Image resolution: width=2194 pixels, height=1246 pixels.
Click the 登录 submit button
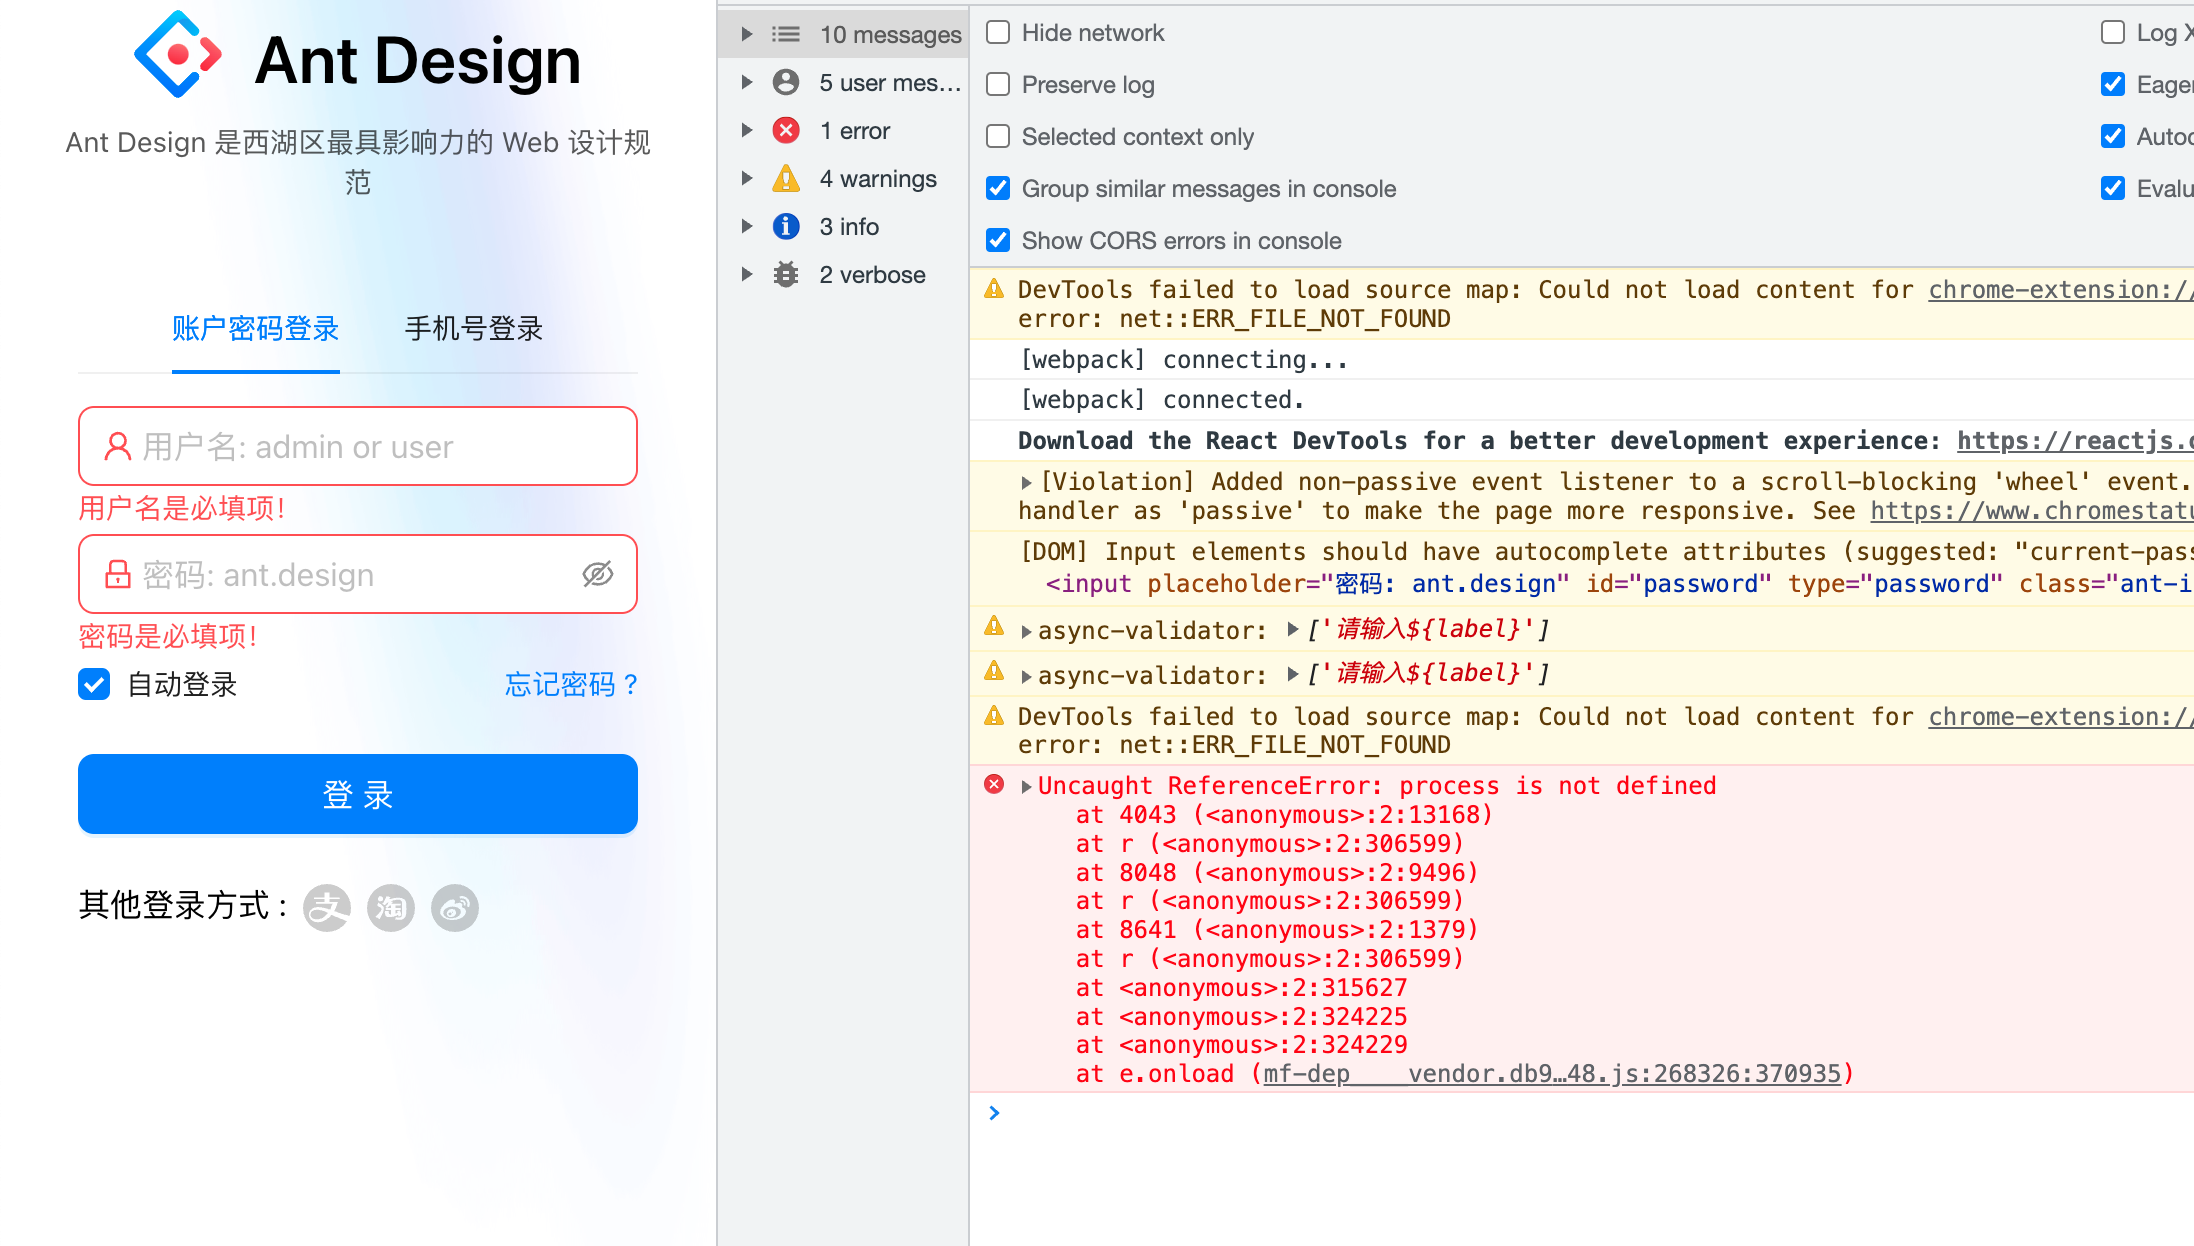[358, 794]
